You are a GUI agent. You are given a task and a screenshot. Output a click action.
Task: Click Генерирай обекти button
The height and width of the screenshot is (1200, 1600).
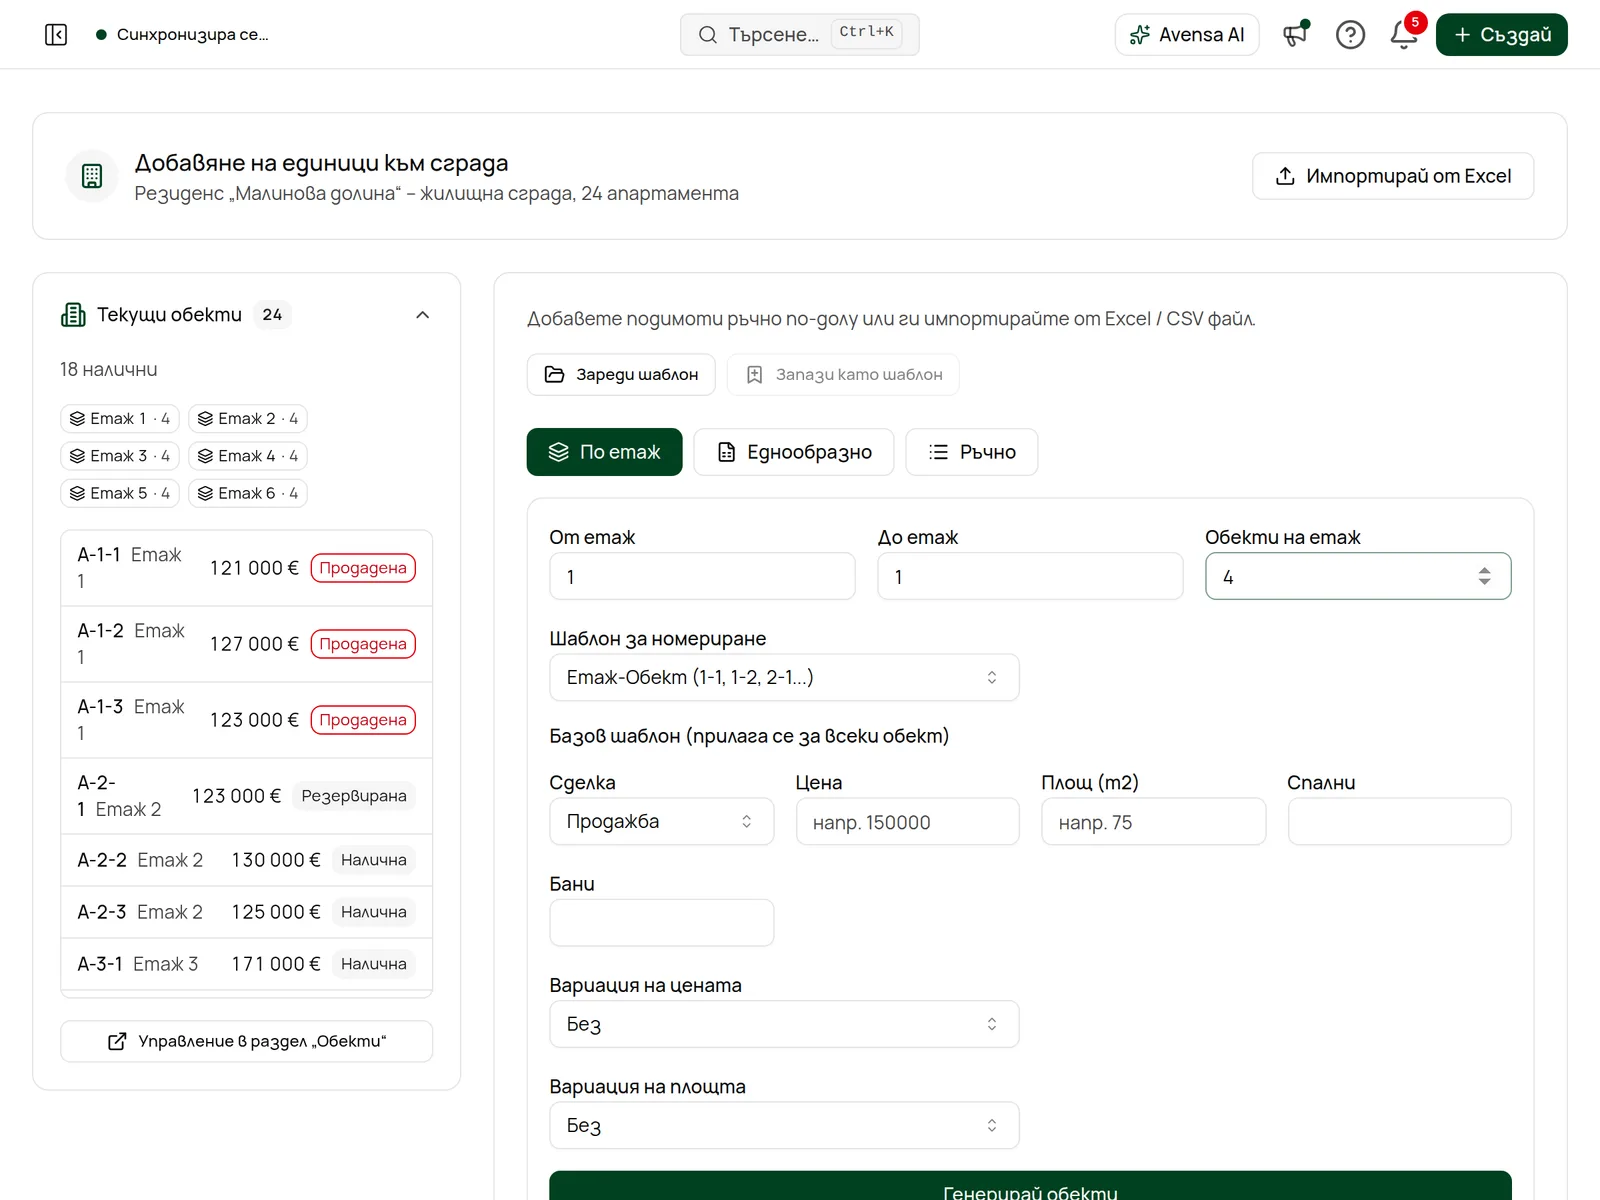1030,1186
